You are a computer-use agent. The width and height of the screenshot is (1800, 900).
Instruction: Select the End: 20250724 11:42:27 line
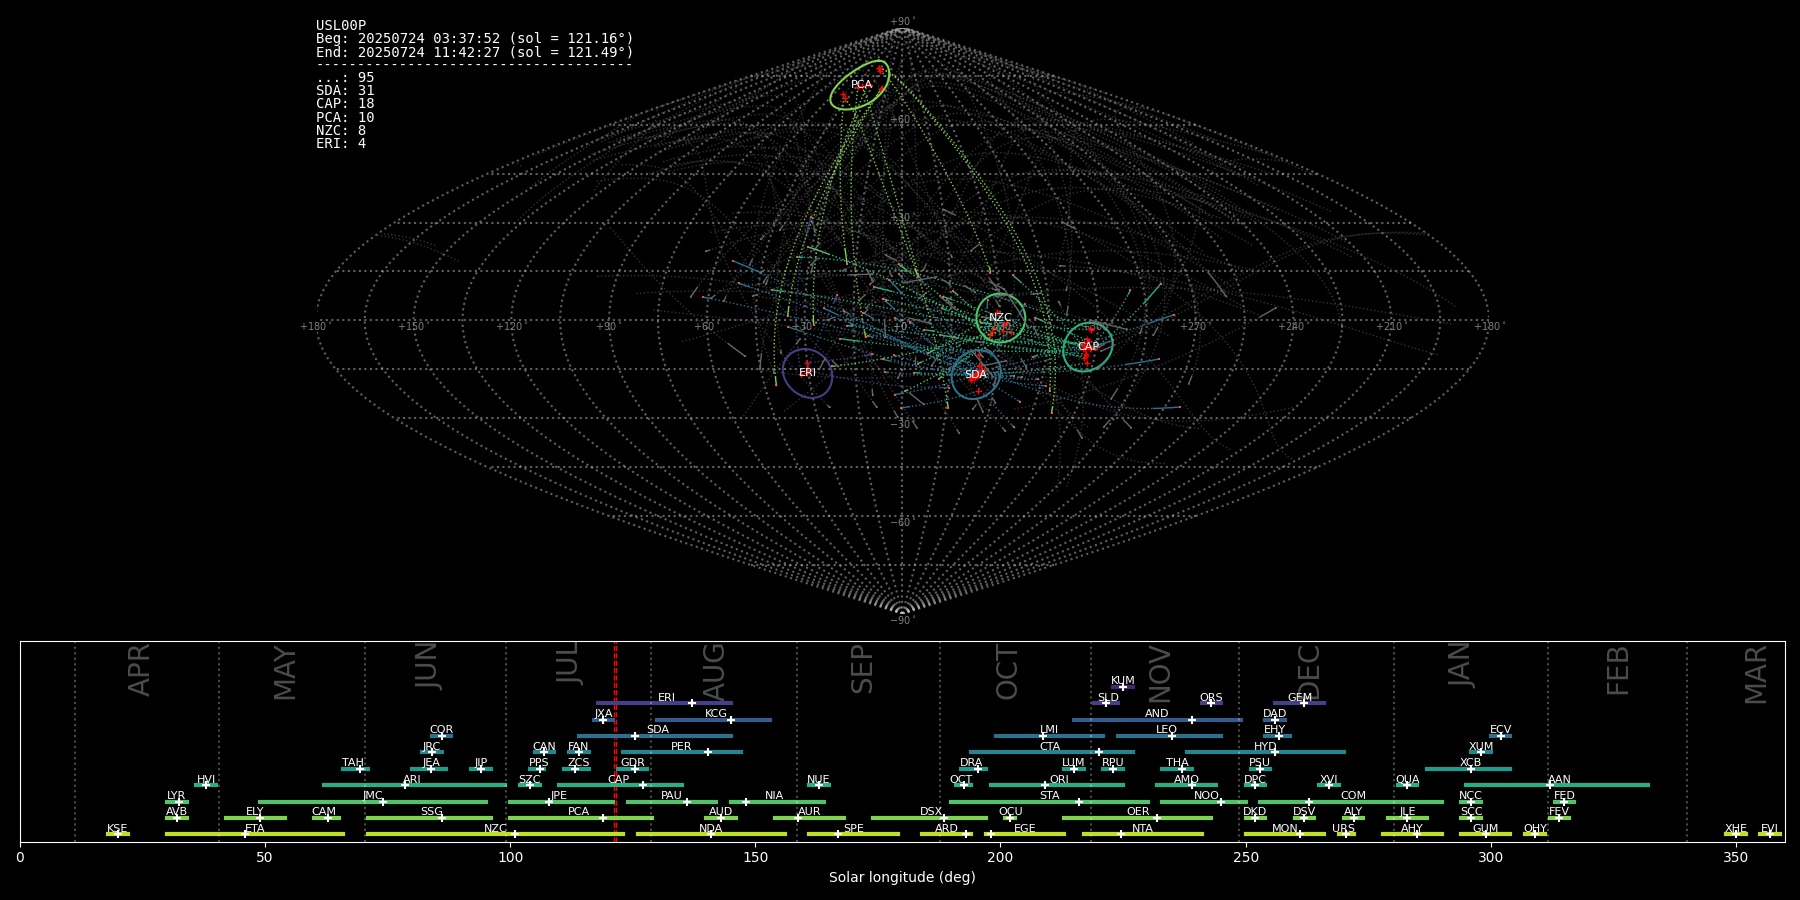coord(475,52)
